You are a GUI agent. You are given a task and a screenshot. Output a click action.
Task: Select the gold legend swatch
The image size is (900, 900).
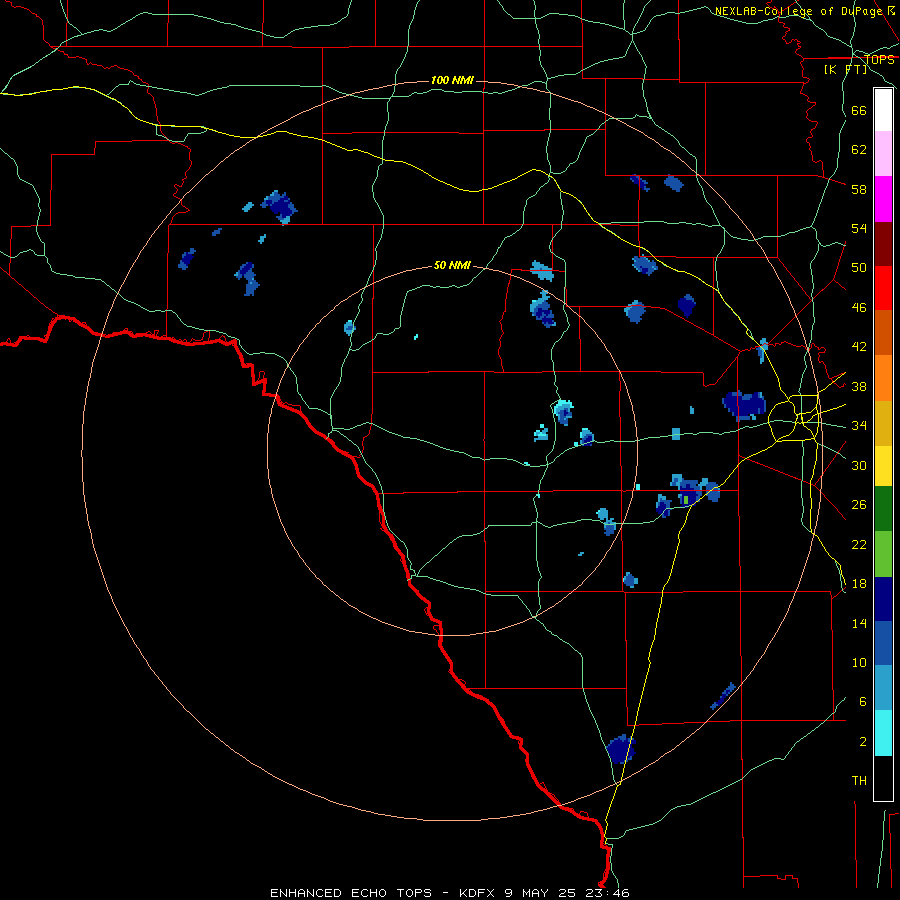click(883, 423)
